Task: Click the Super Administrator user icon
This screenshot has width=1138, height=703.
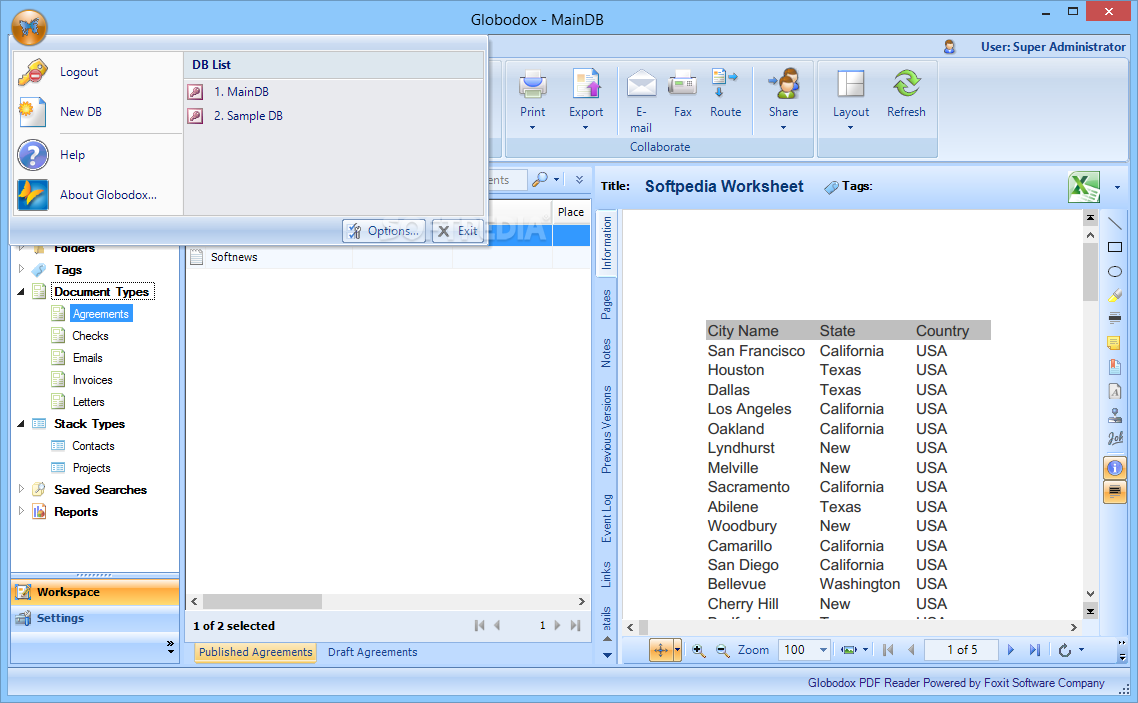Action: pos(949,47)
